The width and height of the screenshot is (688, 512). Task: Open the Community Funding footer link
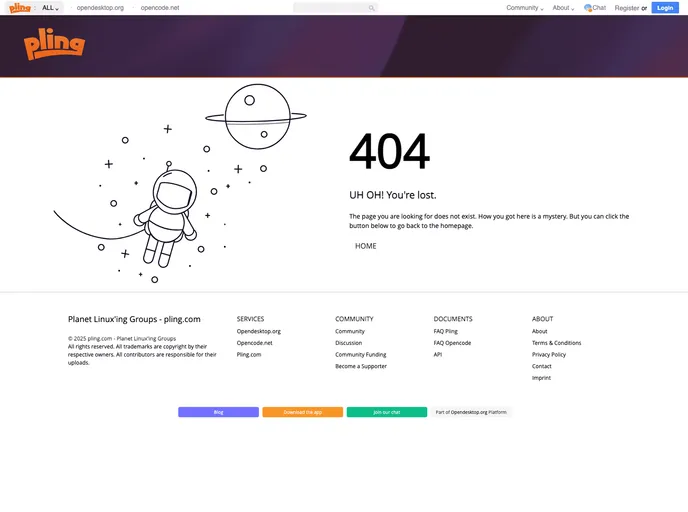click(361, 354)
